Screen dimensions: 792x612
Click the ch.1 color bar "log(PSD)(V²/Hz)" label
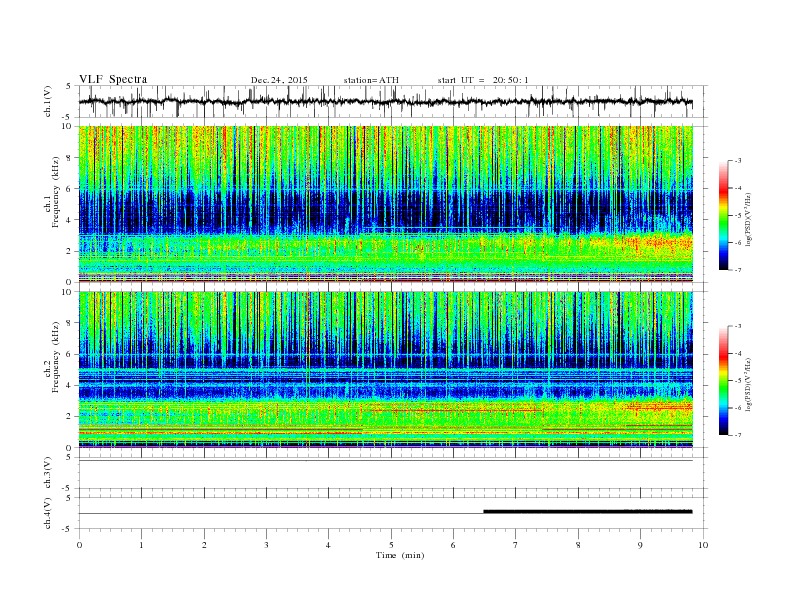pyautogui.click(x=749, y=219)
